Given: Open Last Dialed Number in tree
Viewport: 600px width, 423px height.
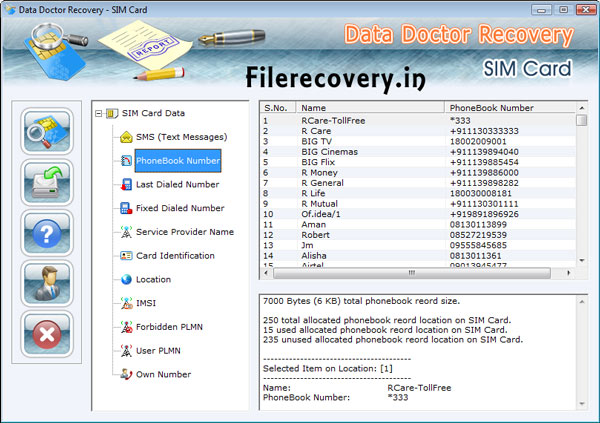Looking at the screenshot, I should (178, 185).
